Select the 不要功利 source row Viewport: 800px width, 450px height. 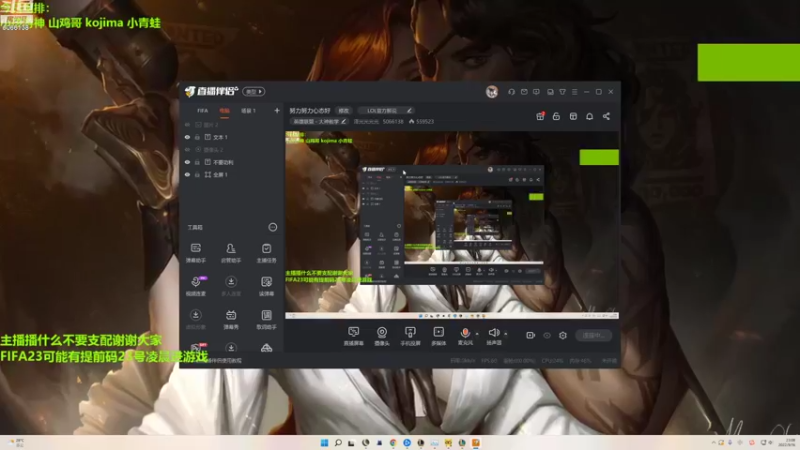point(232,162)
